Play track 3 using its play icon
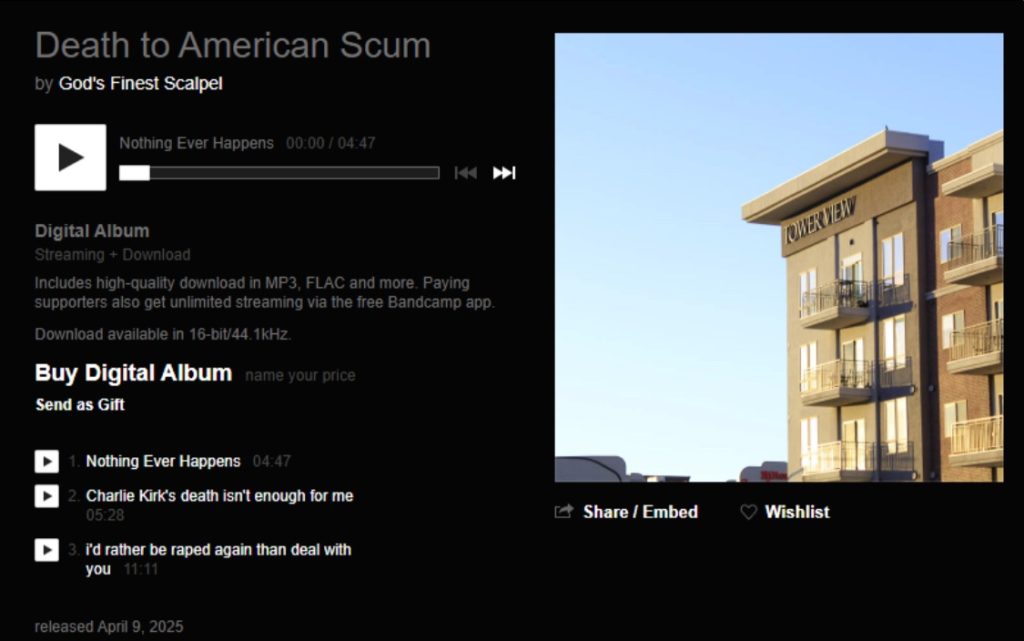1024x641 pixels. [x=47, y=550]
